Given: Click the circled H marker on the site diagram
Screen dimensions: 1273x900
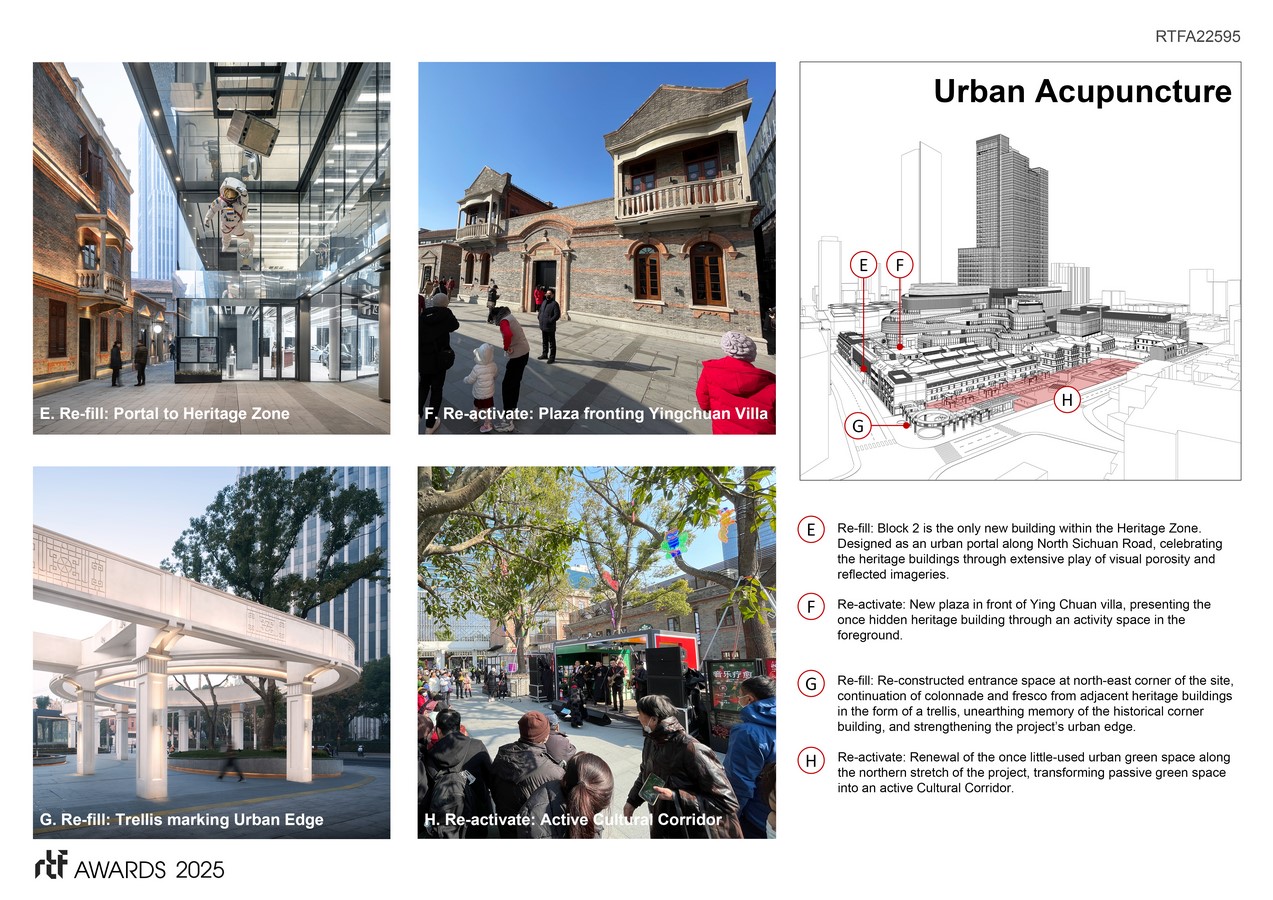Looking at the screenshot, I should (x=1067, y=400).
